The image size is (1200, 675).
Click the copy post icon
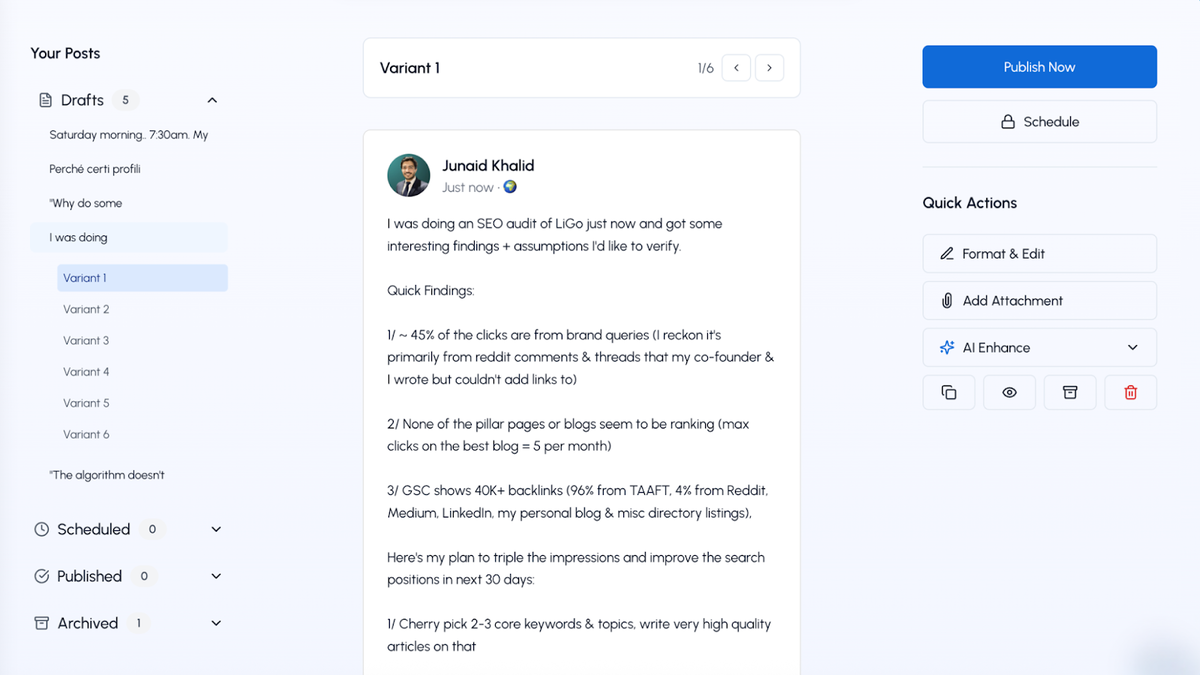point(949,393)
